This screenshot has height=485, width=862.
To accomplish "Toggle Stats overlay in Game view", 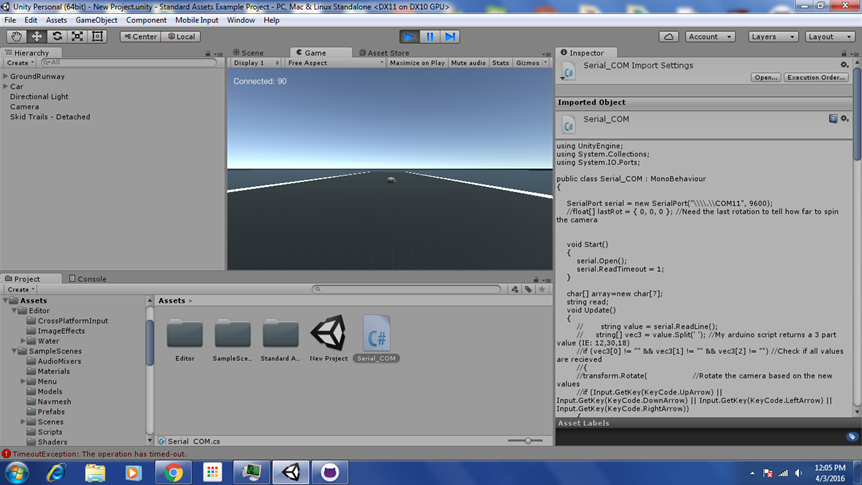I will click(x=500, y=63).
